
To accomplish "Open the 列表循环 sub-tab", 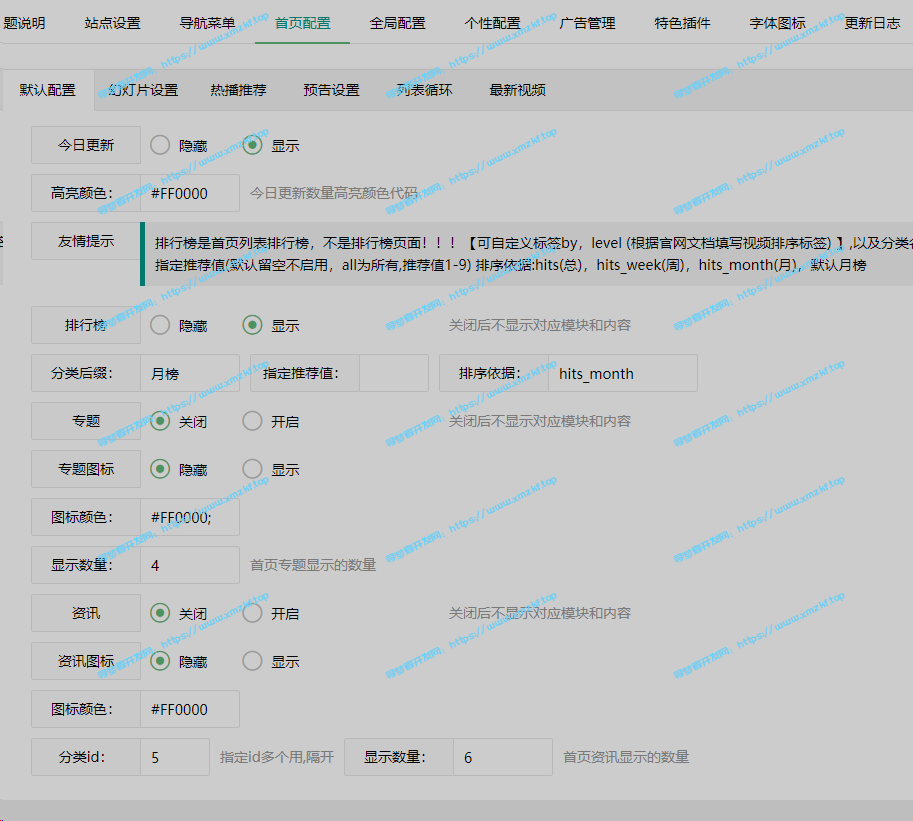I will [x=424, y=90].
